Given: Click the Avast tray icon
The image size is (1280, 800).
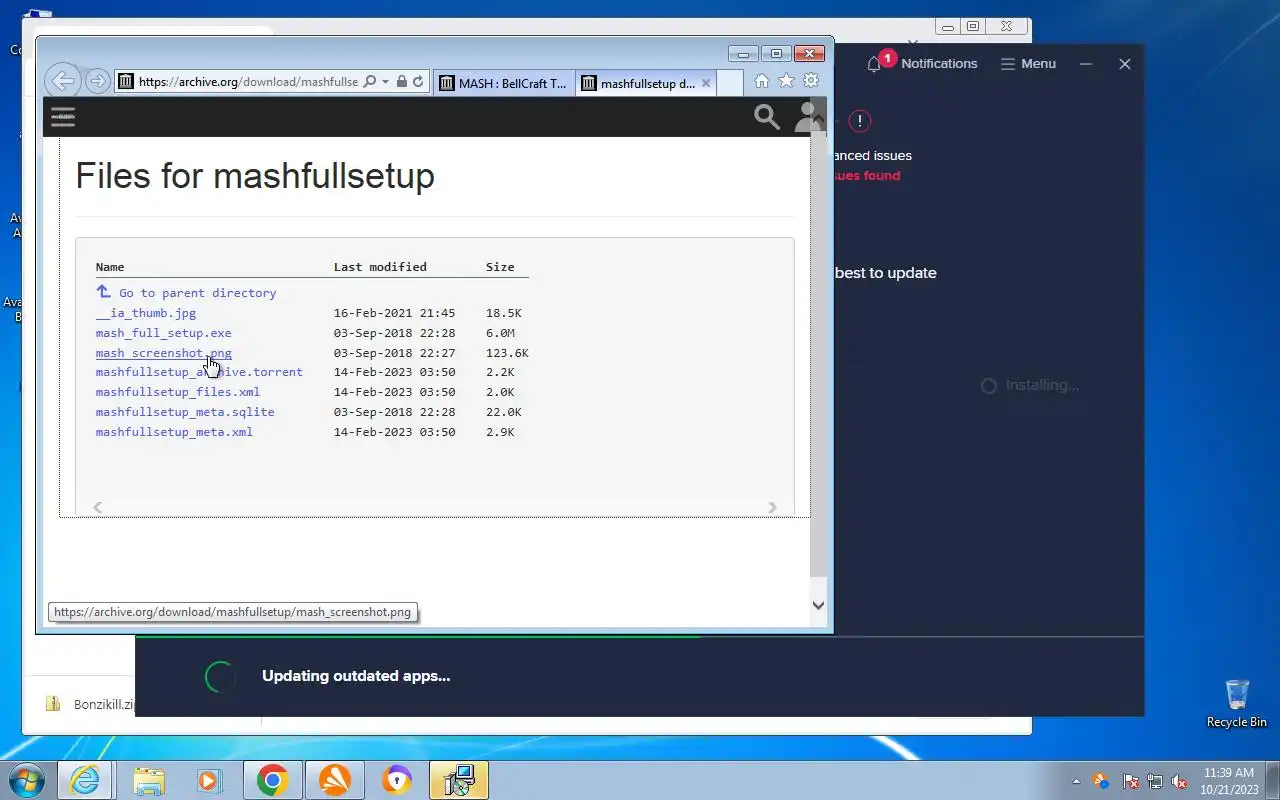Looking at the screenshot, I should point(1101,781).
